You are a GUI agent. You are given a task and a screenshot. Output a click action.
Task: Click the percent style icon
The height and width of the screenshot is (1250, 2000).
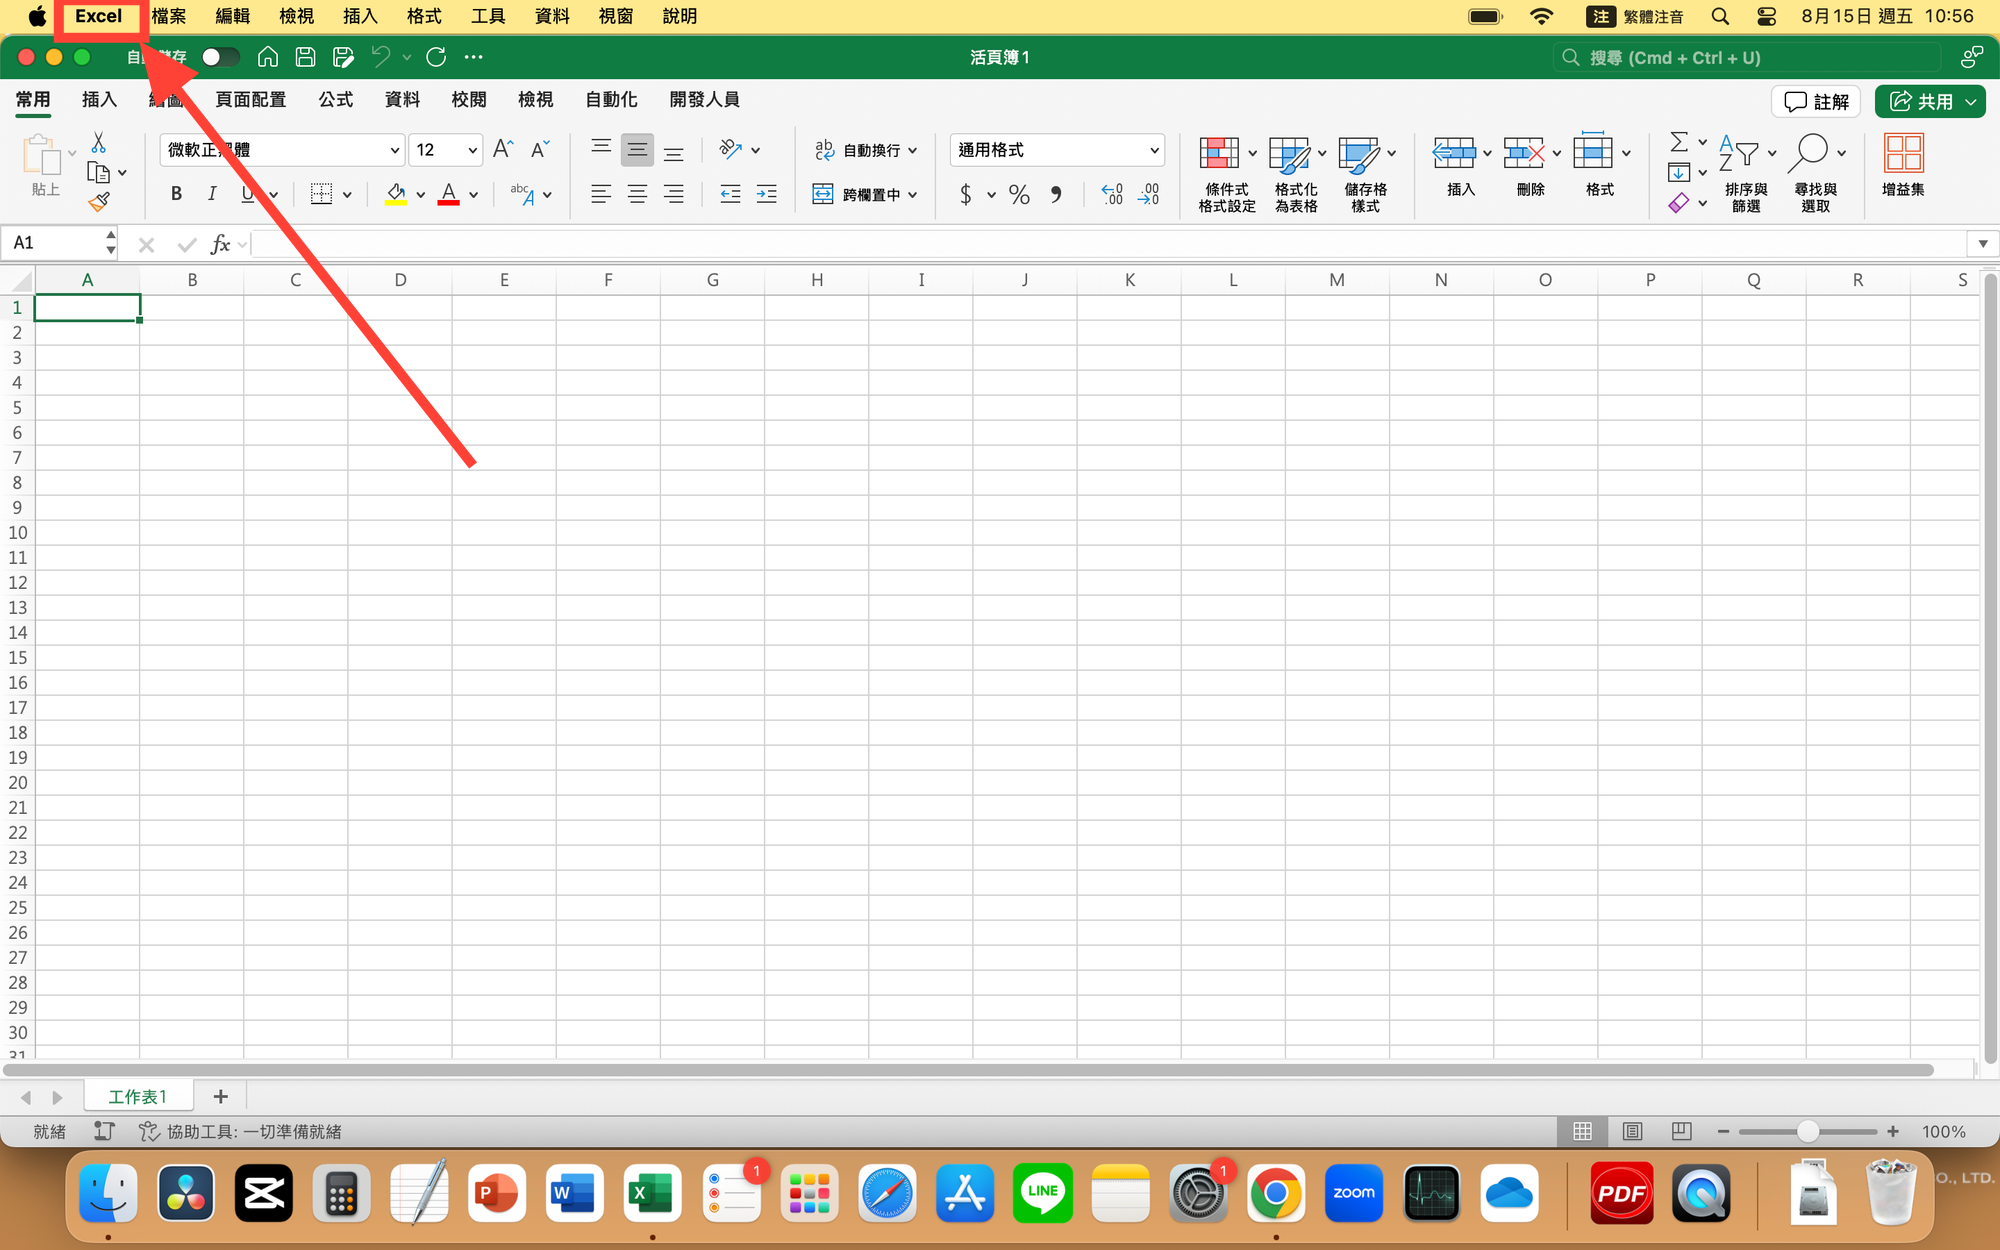pyautogui.click(x=1019, y=195)
